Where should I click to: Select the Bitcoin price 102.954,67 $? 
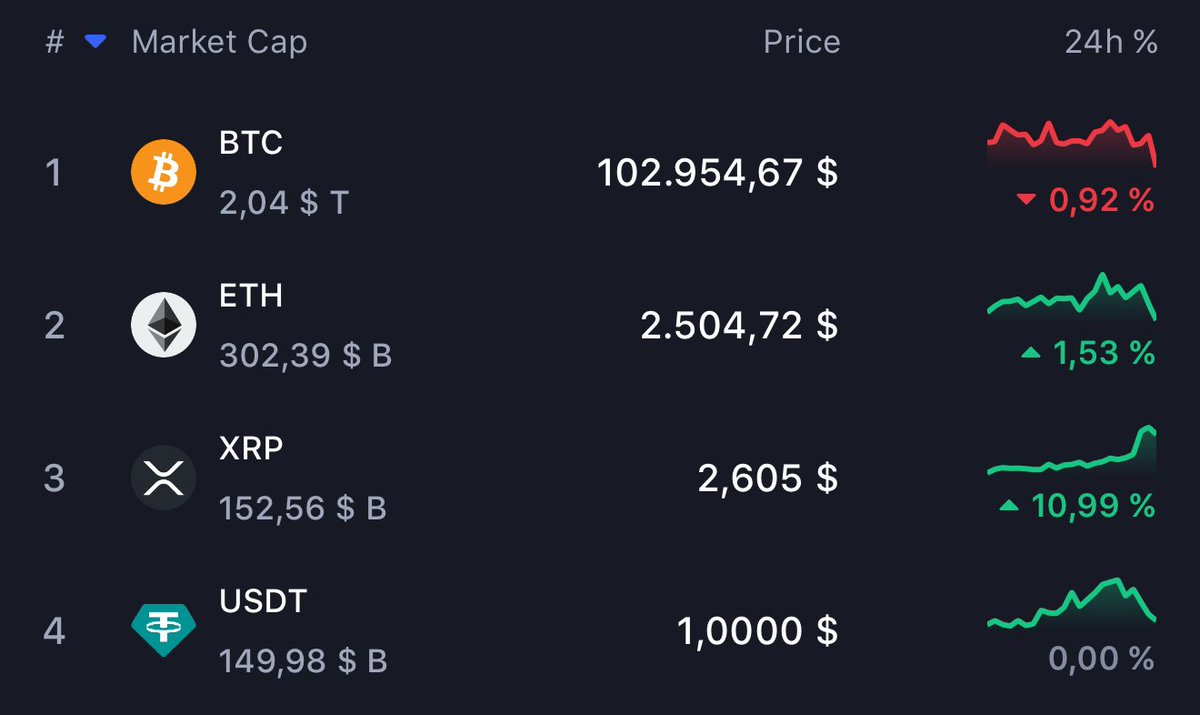pyautogui.click(x=718, y=173)
